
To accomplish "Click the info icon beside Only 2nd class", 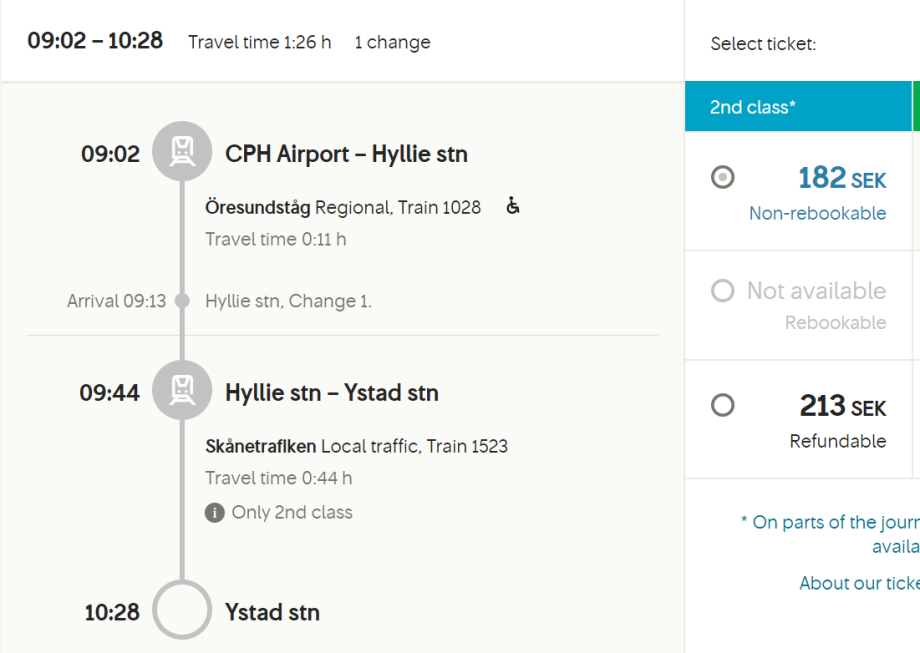I will point(214,513).
